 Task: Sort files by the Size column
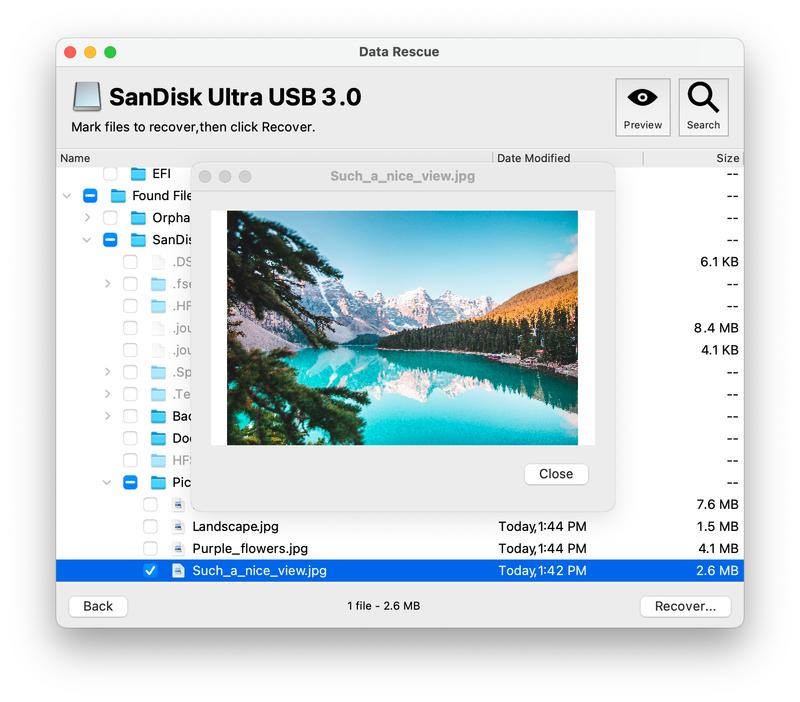(x=728, y=158)
